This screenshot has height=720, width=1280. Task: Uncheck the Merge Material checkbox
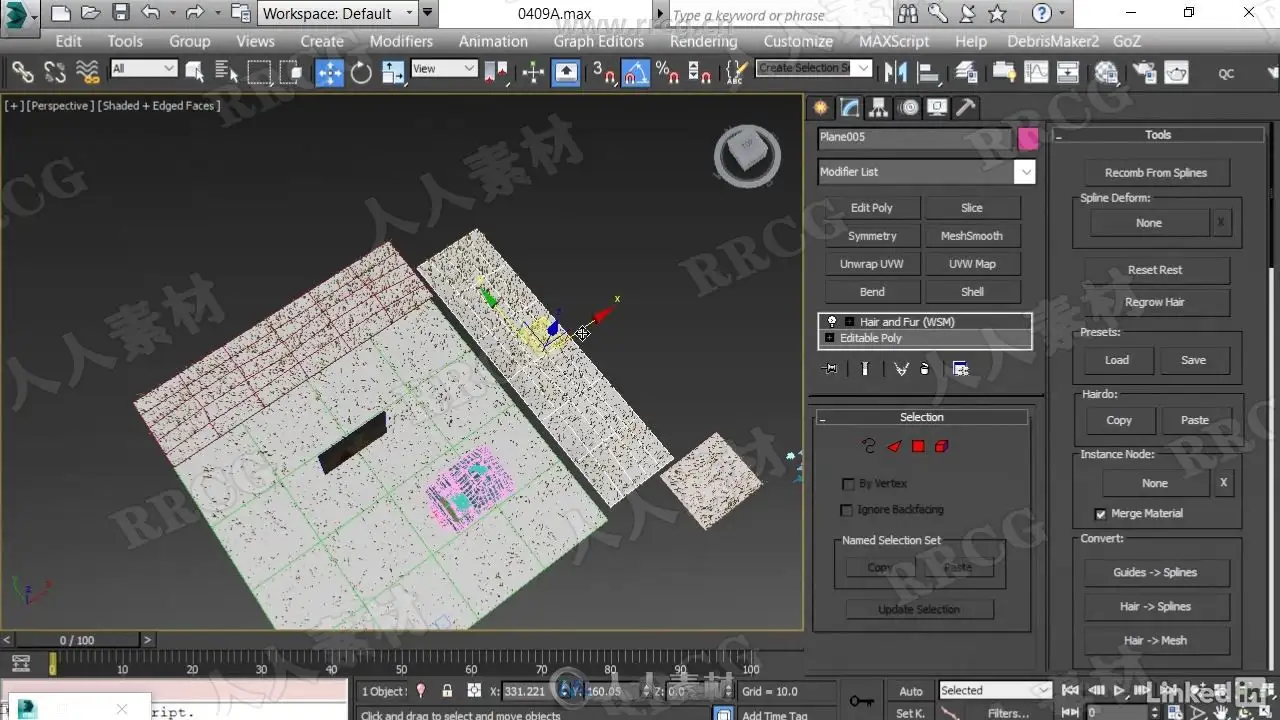(1101, 514)
